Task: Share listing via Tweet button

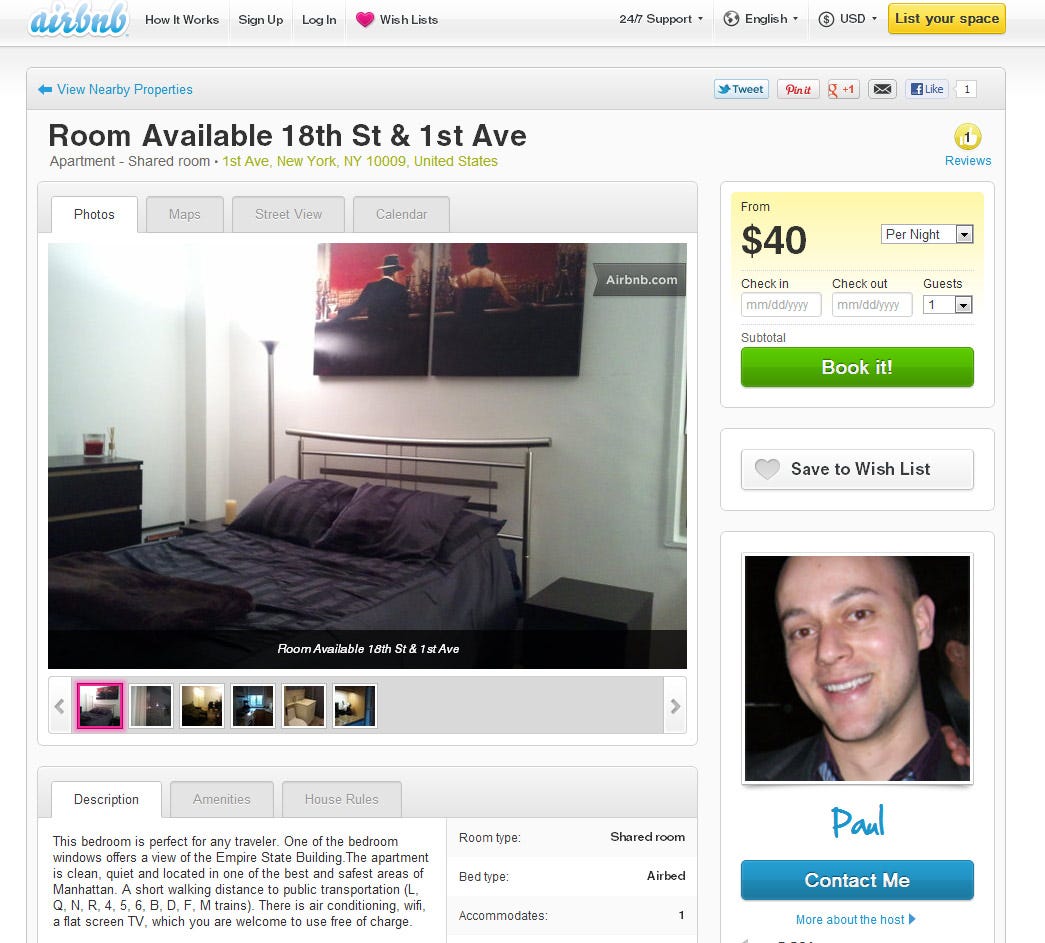Action: click(741, 89)
